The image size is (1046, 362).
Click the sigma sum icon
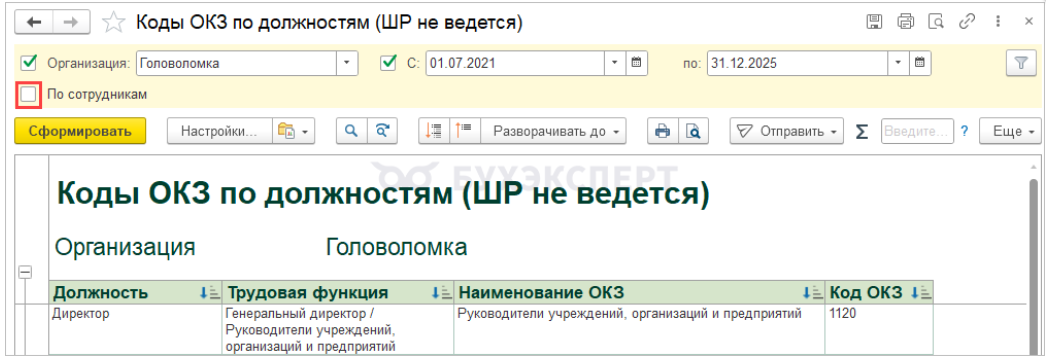862,131
